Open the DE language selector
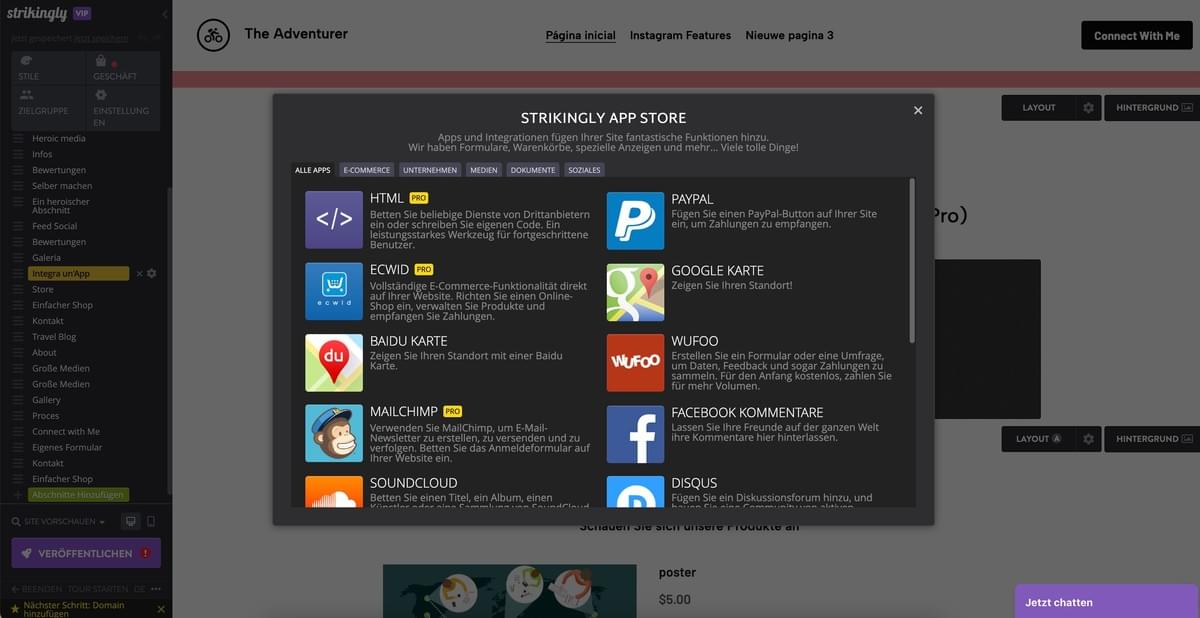Screen dimensions: 1200x618 [x=139, y=589]
